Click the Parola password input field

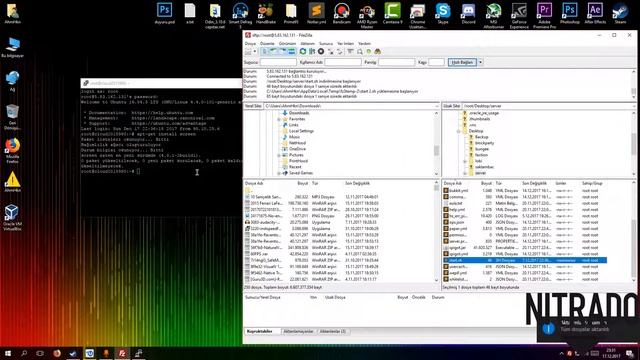tap(396, 62)
